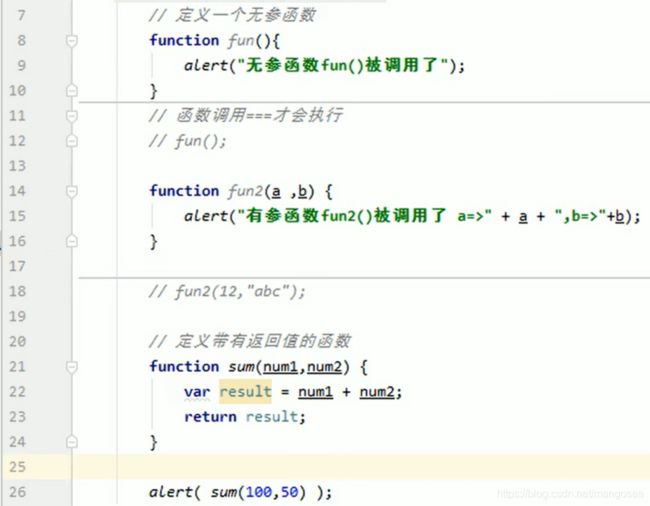Viewport: 650px width, 506px height.
Task: Click function keyword on line 14
Action: coord(184,191)
